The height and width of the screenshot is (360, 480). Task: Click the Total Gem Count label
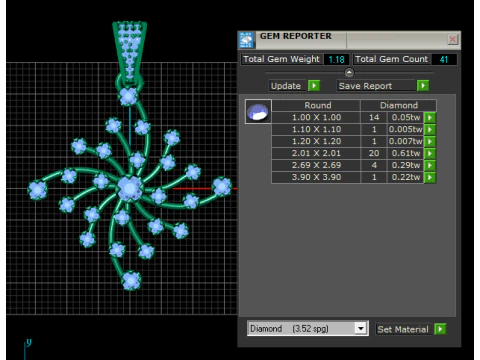tap(391, 59)
